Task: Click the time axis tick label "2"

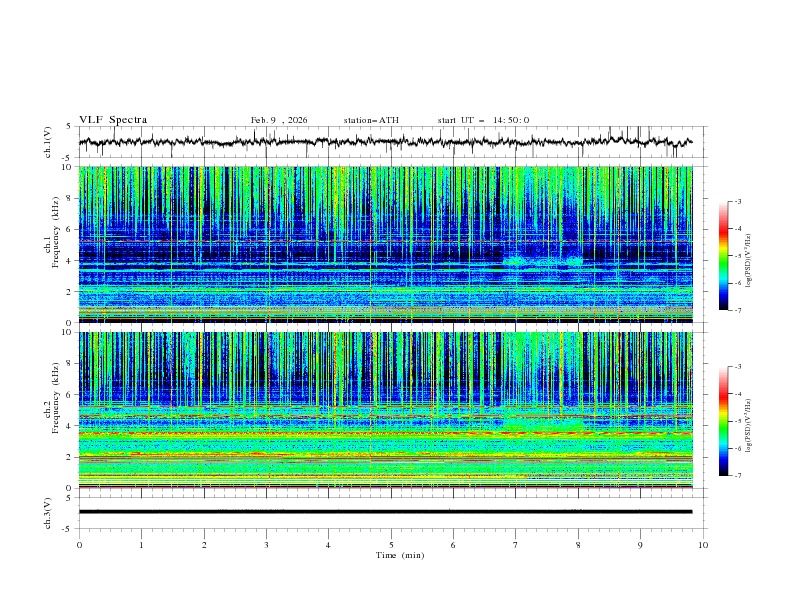Action: [x=204, y=545]
